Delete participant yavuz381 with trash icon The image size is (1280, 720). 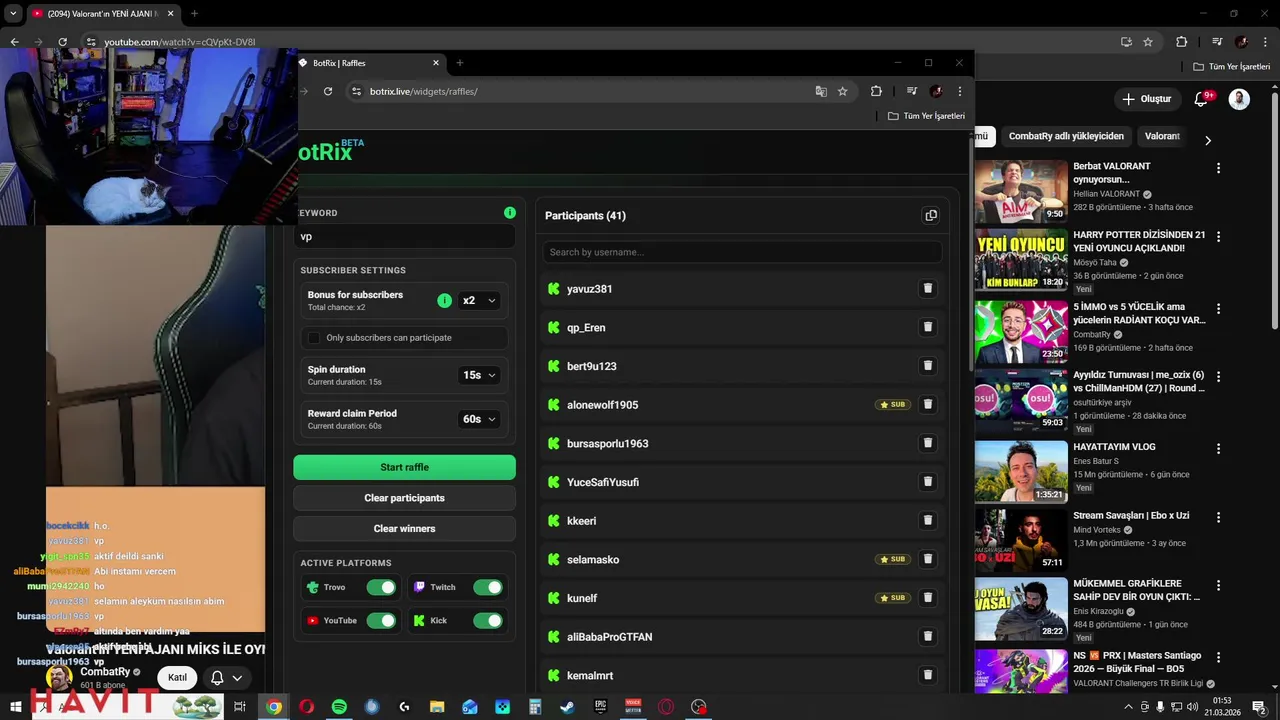click(x=927, y=288)
